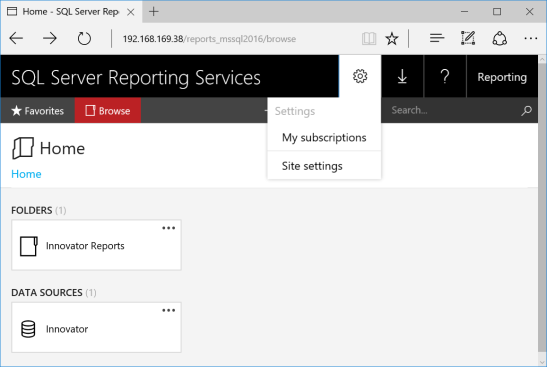Go back in the browser

[16, 38]
